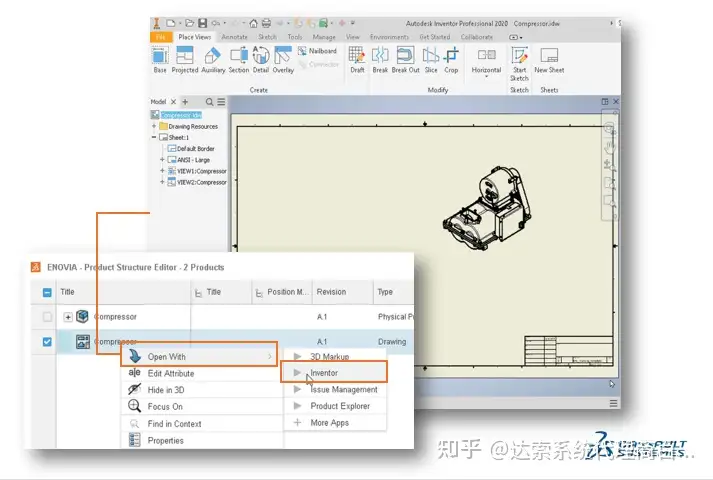713x480 pixels.
Task: Select the Slice tool
Action: pyautogui.click(x=431, y=60)
